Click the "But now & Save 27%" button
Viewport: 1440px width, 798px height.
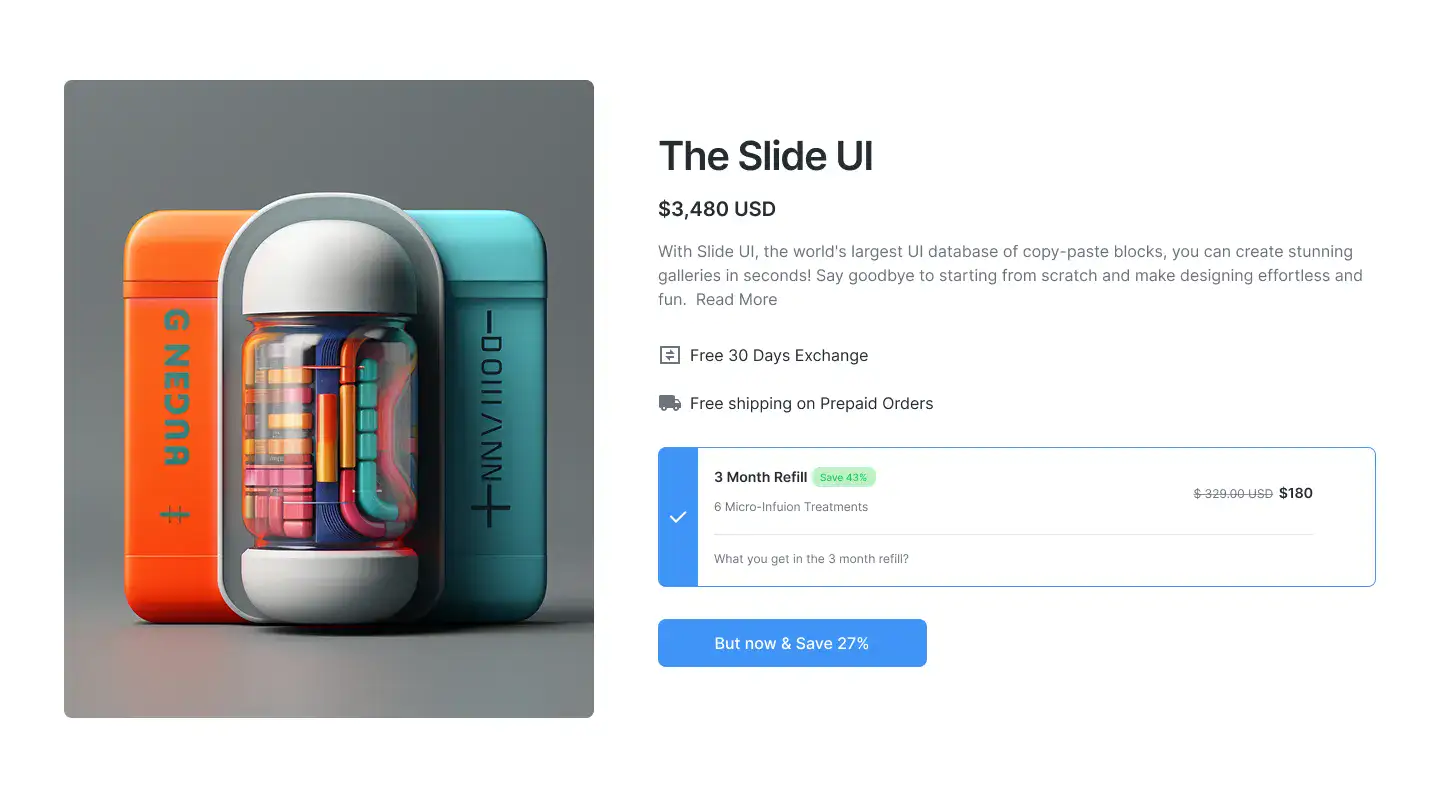[792, 643]
